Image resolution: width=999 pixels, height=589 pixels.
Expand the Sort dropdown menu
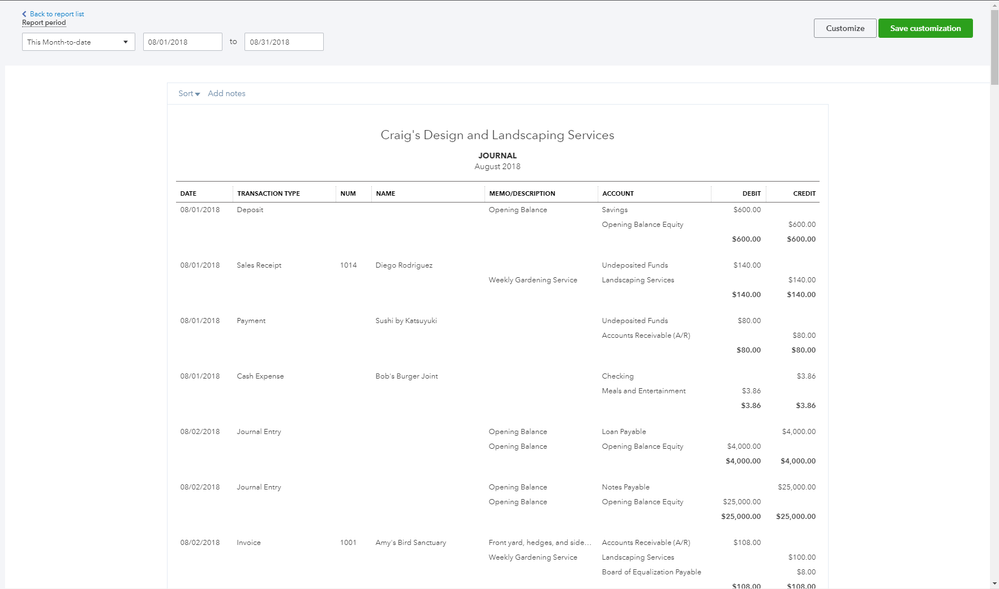(189, 94)
